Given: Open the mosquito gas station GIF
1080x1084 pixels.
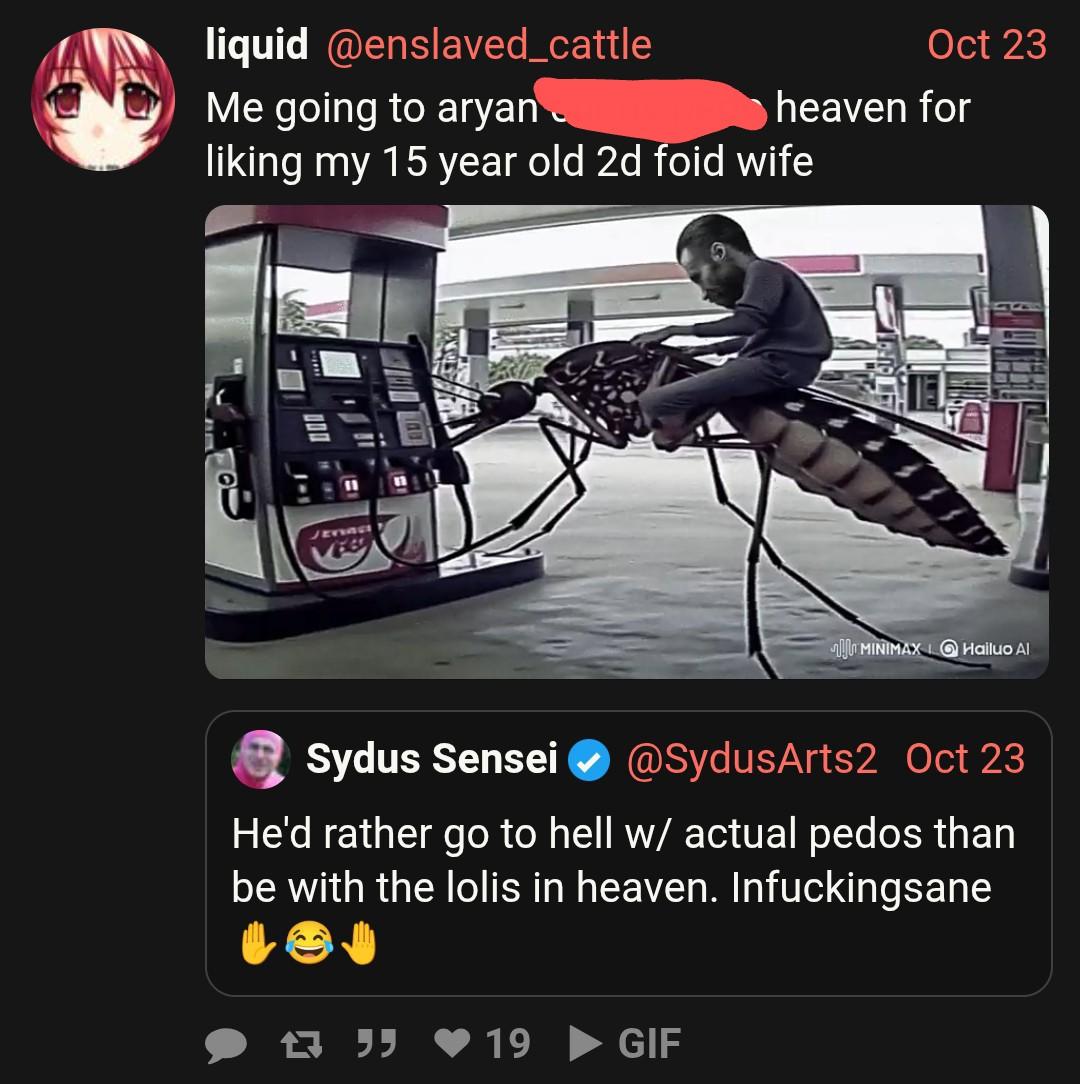Looking at the screenshot, I should [626, 440].
